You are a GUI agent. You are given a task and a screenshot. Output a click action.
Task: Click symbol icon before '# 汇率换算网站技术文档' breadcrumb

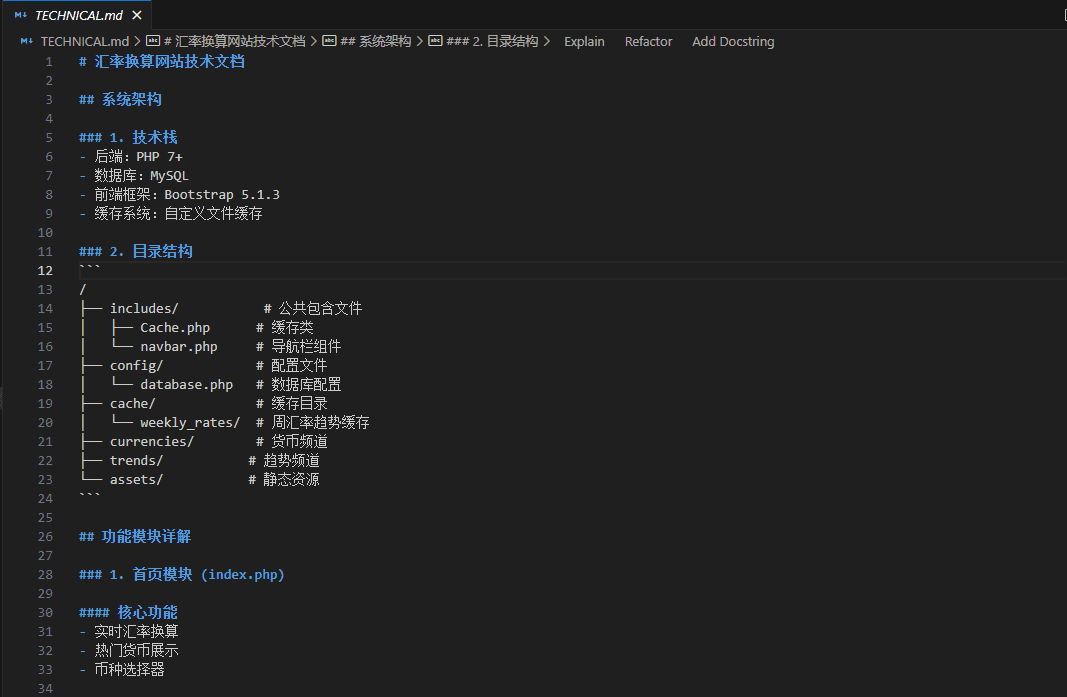153,41
